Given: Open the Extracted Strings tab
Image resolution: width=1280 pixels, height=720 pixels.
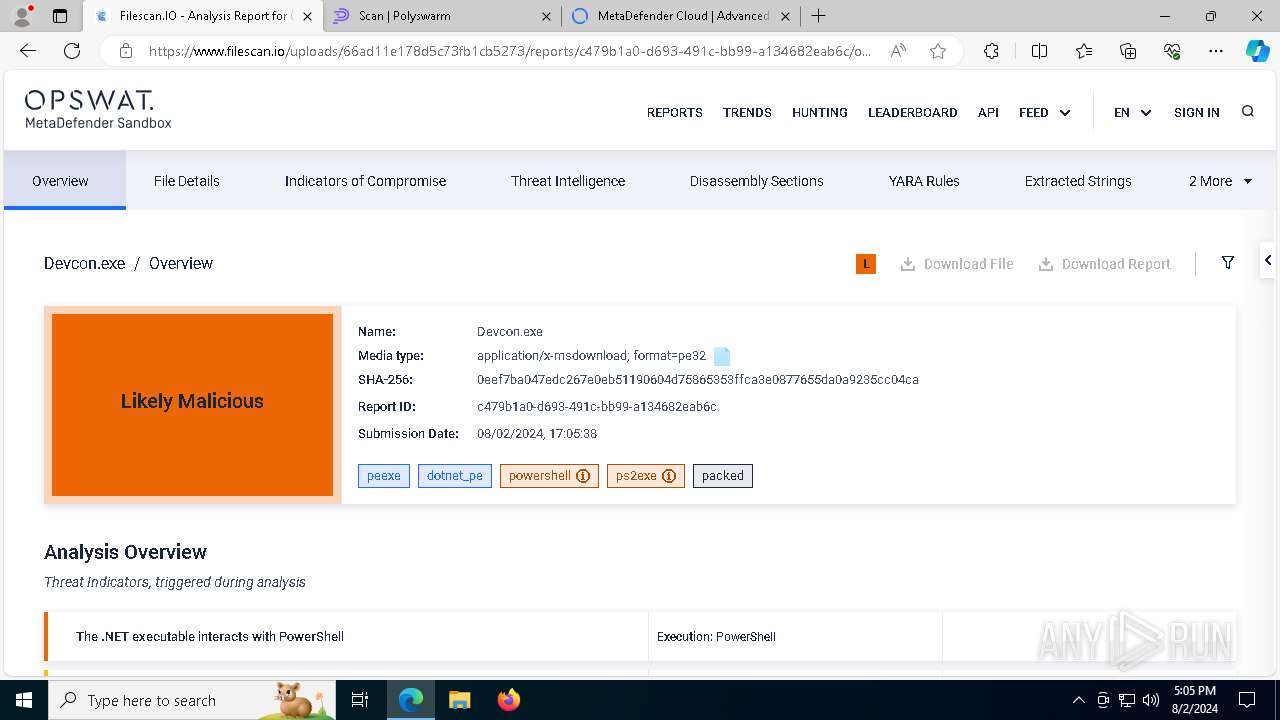Looking at the screenshot, I should tap(1078, 181).
